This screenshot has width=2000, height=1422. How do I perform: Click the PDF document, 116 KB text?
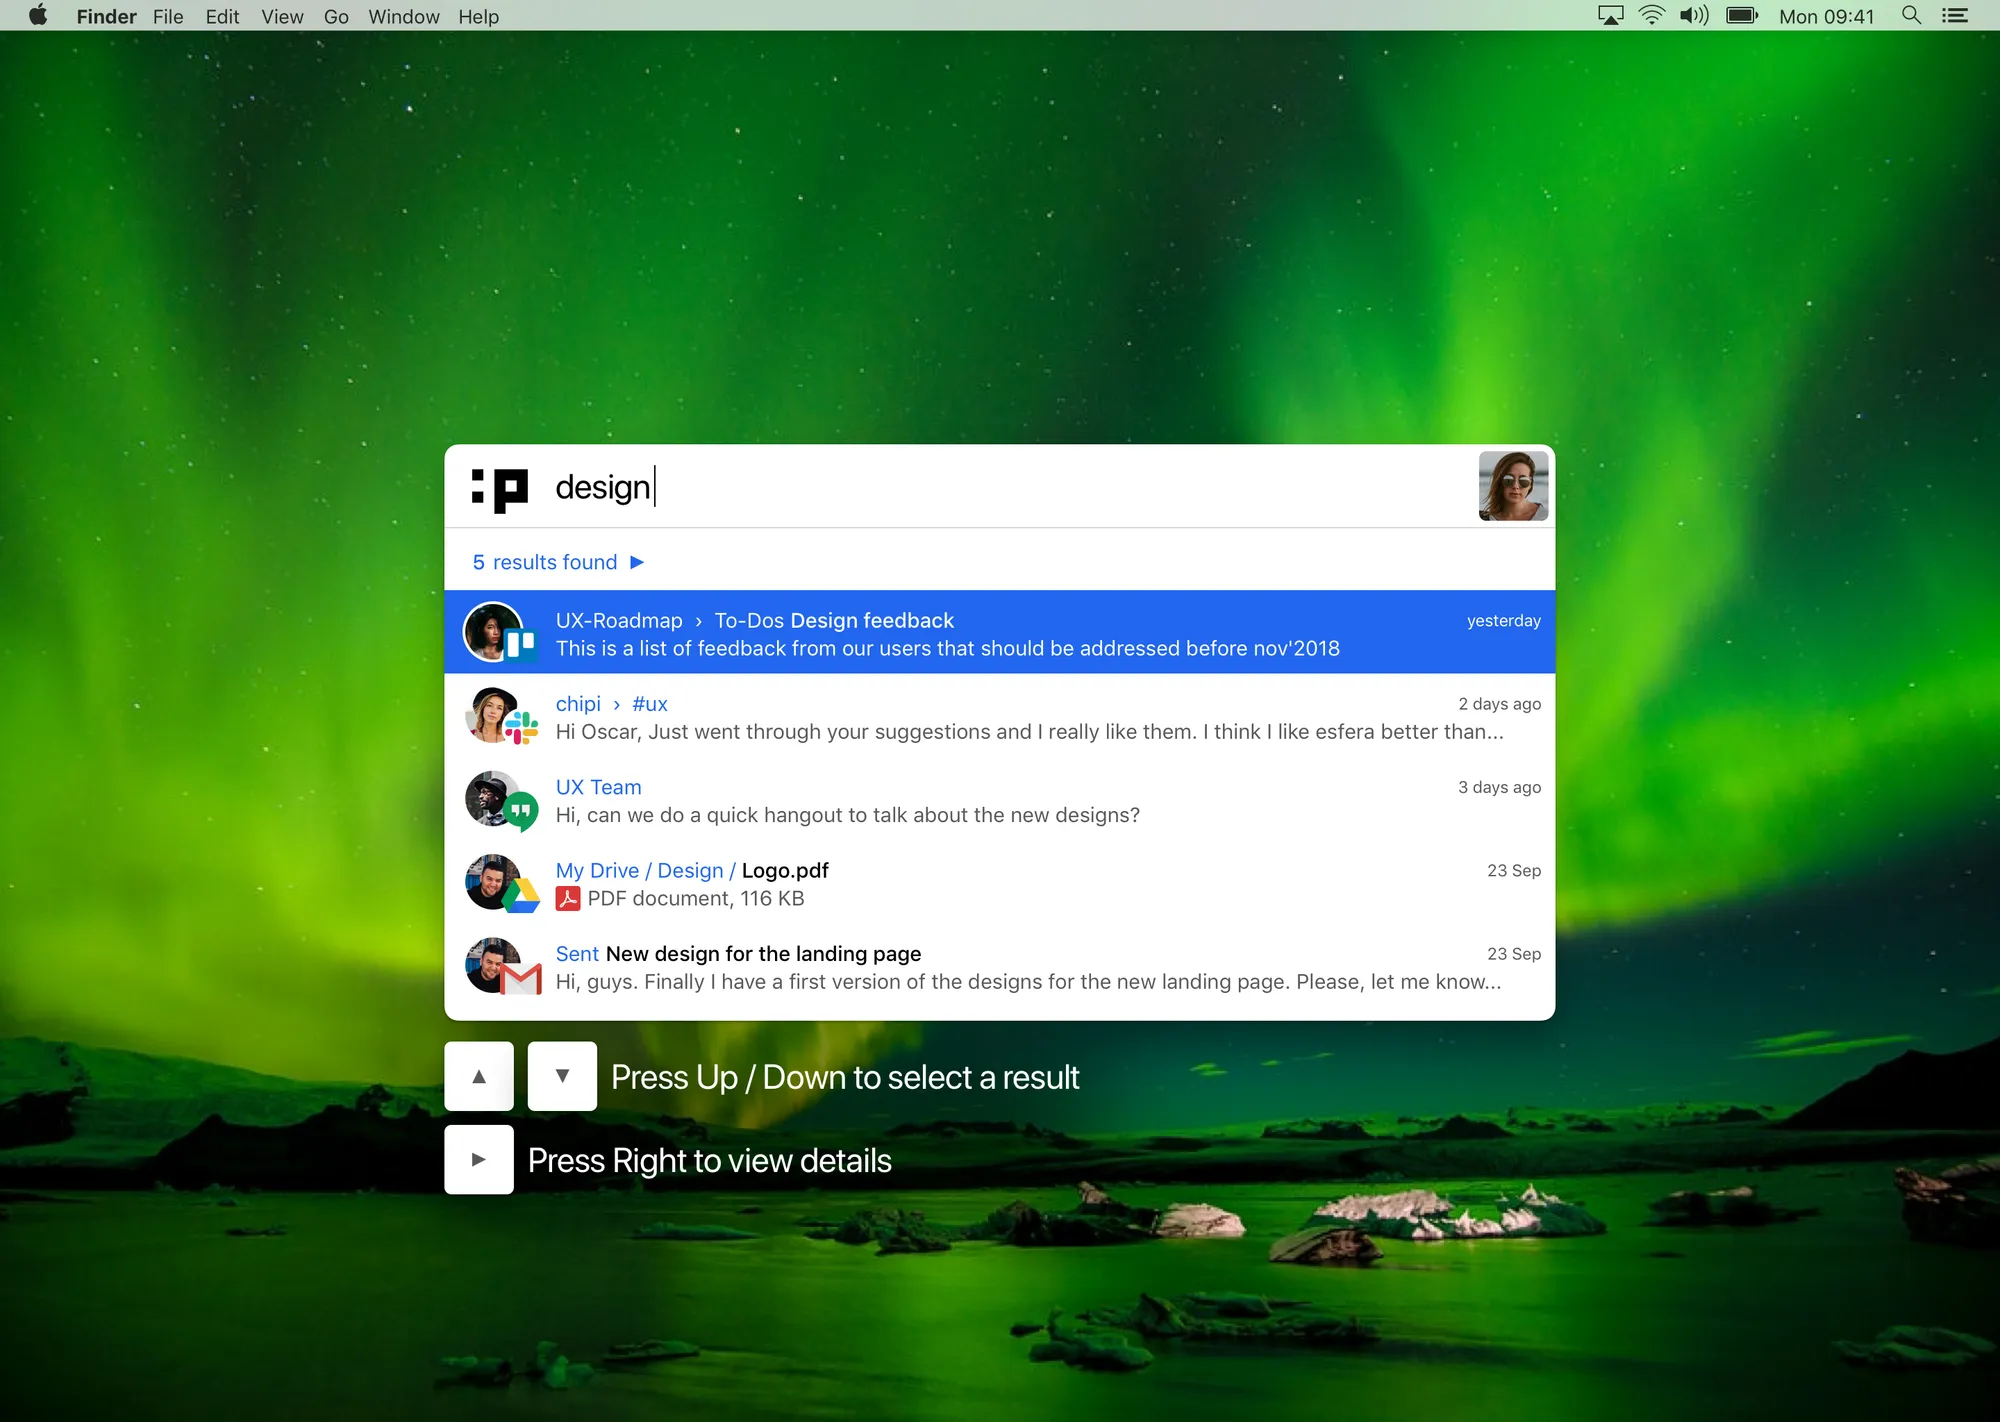click(x=696, y=898)
